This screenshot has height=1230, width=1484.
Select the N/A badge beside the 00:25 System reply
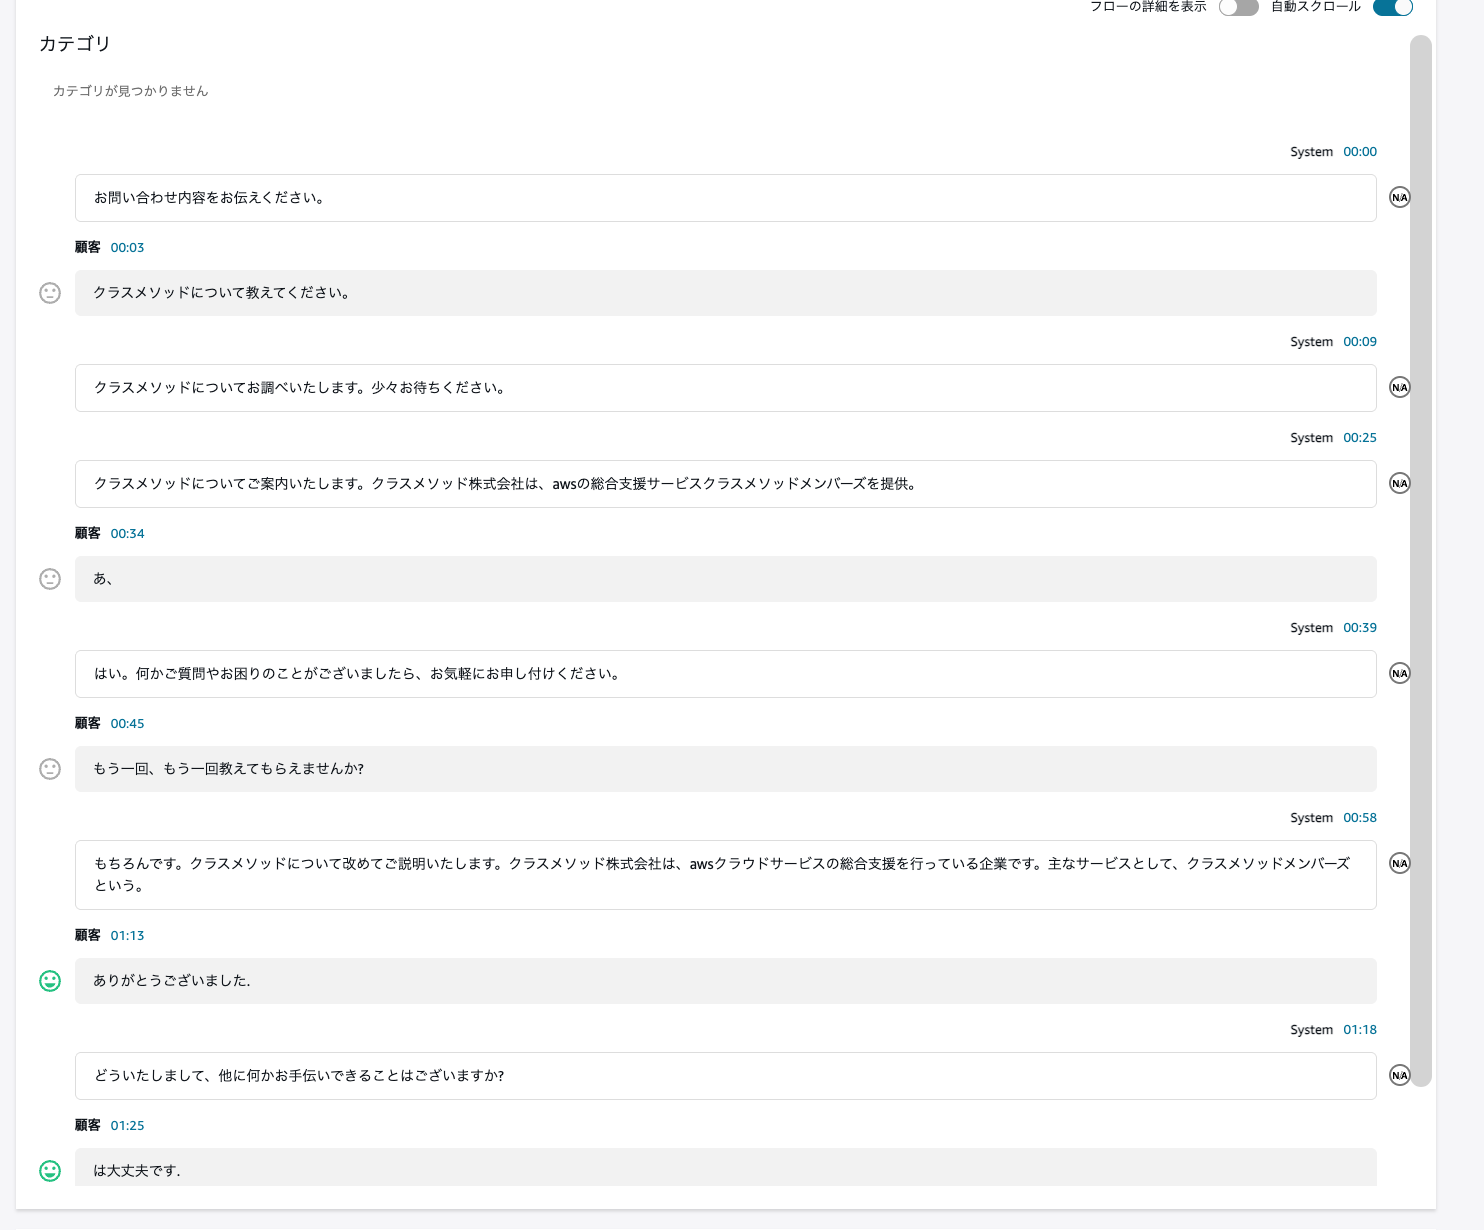click(1399, 483)
